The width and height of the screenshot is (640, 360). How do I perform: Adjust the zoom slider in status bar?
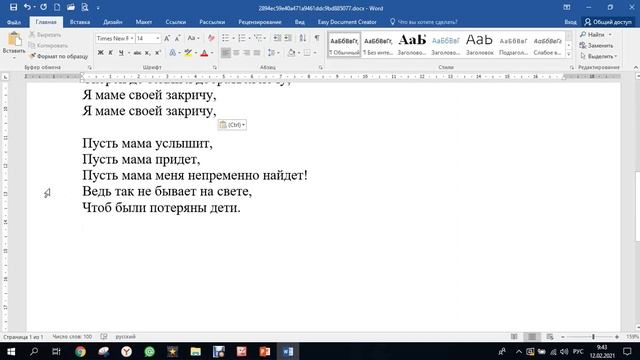pyautogui.click(x=593, y=337)
